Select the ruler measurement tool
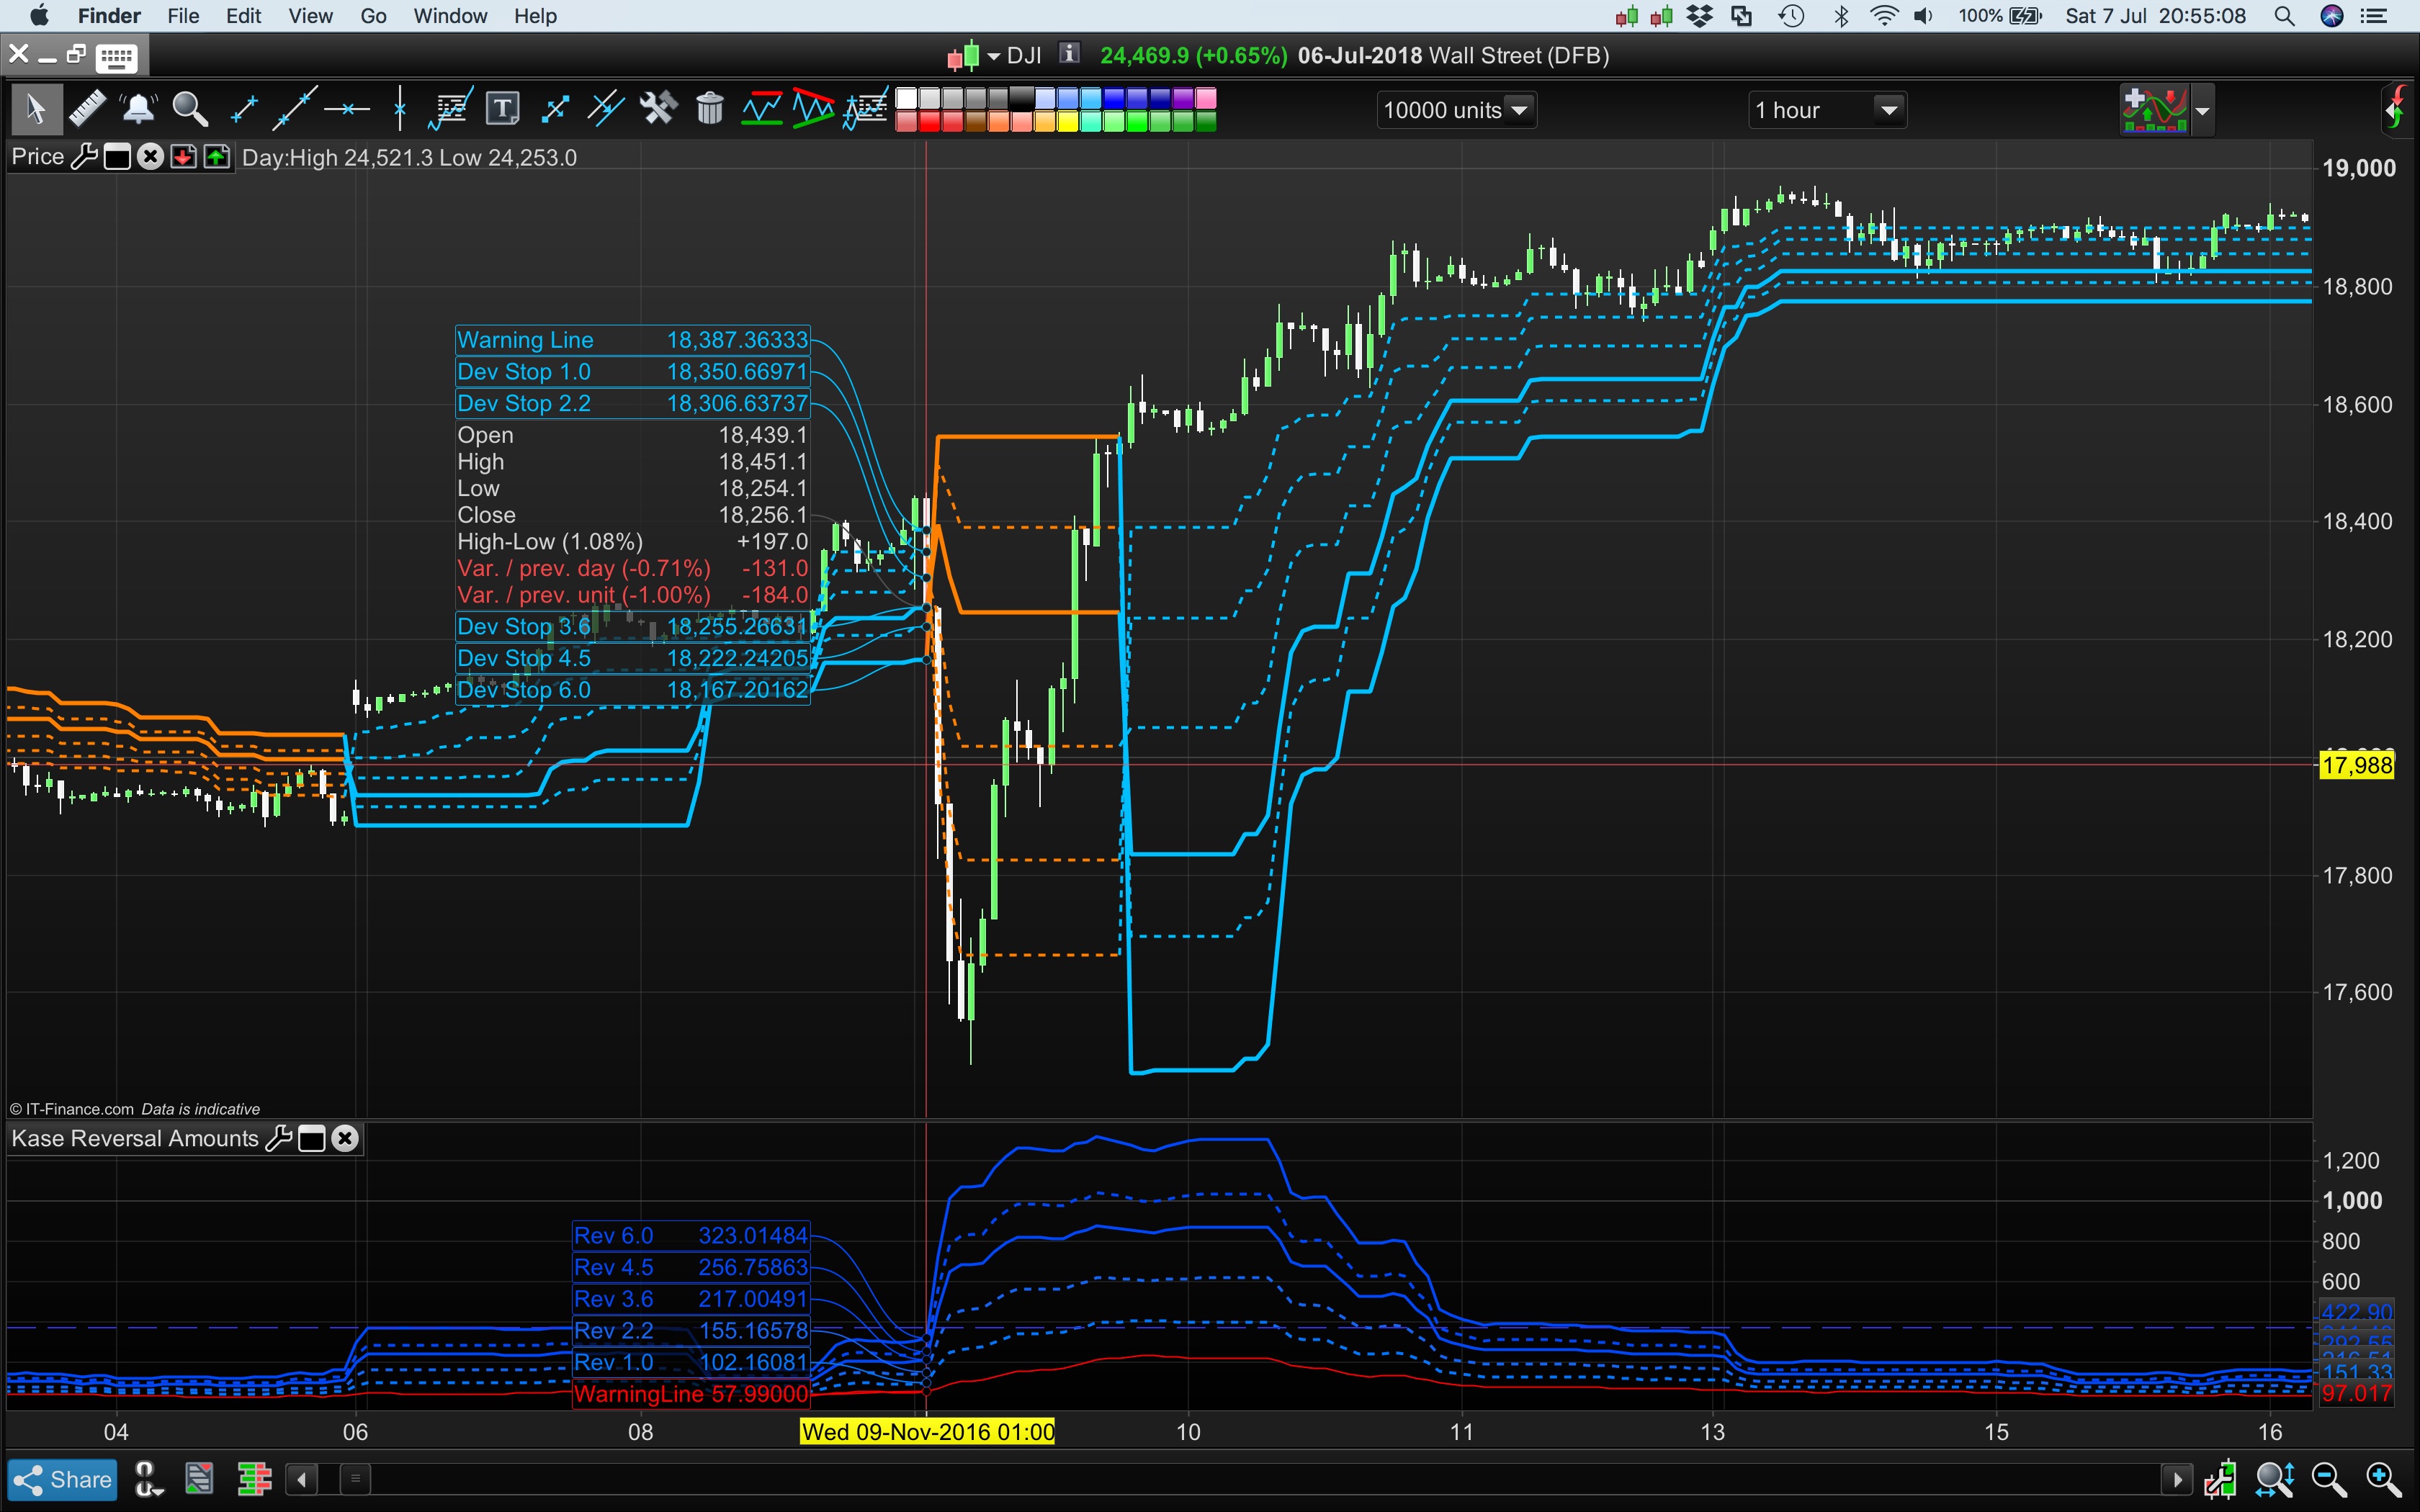The width and height of the screenshot is (2420, 1512). [x=87, y=108]
